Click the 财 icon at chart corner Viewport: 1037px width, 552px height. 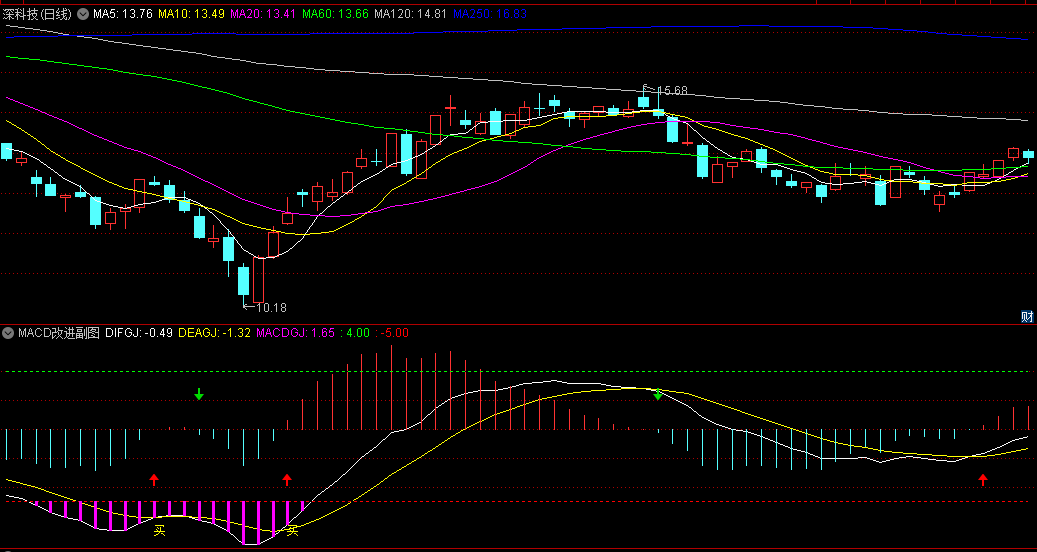click(x=1027, y=317)
